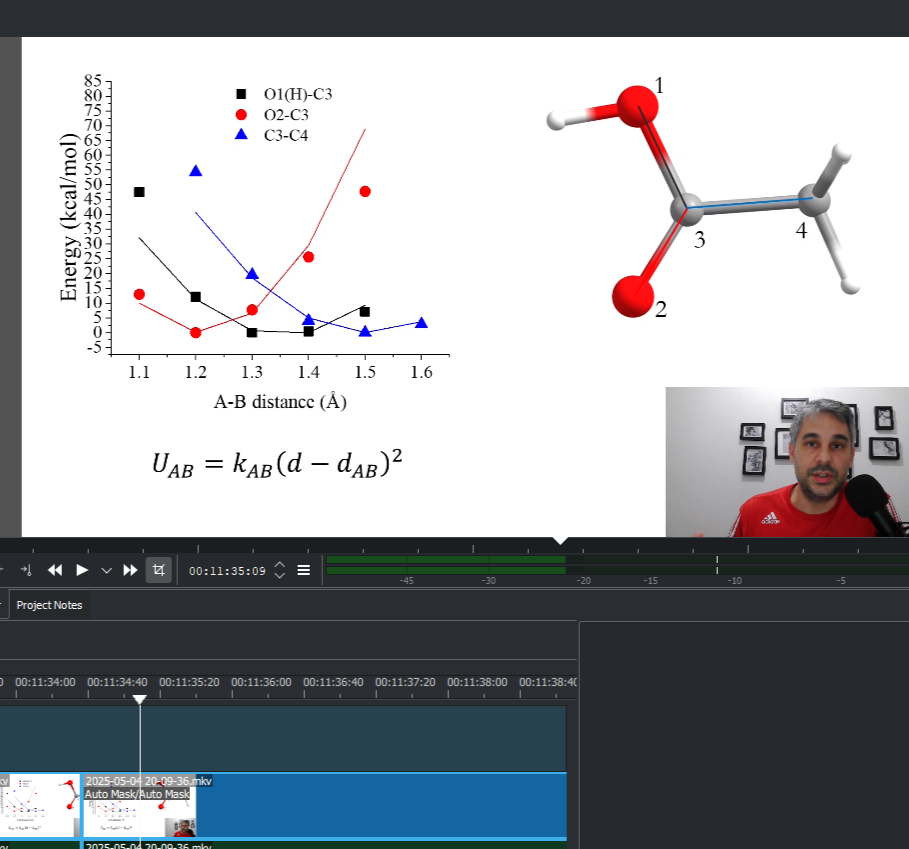Play the video in the project monitor
This screenshot has height=849, width=909.
pos(82,570)
